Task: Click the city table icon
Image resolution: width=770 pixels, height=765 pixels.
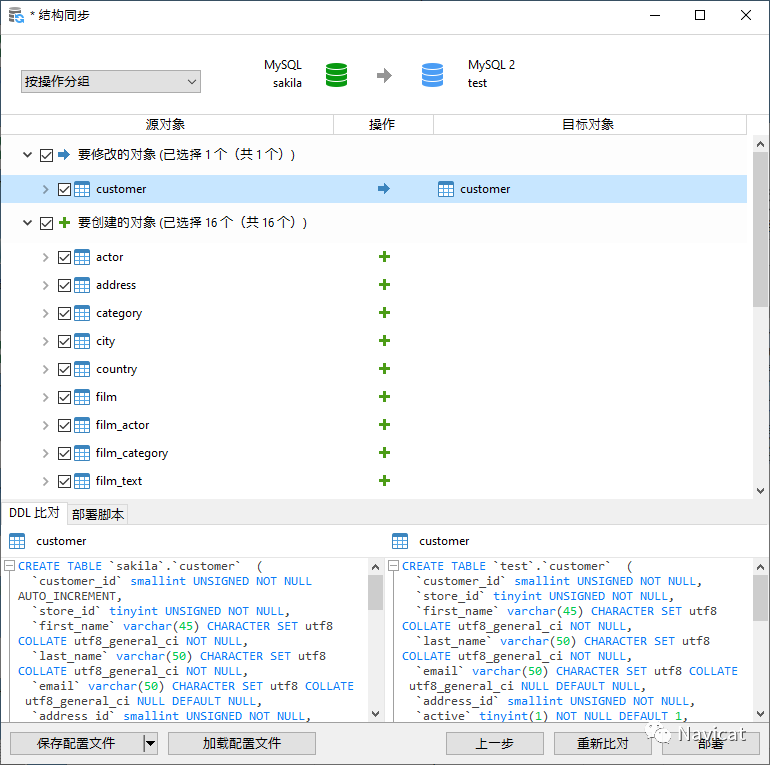Action: pos(82,341)
